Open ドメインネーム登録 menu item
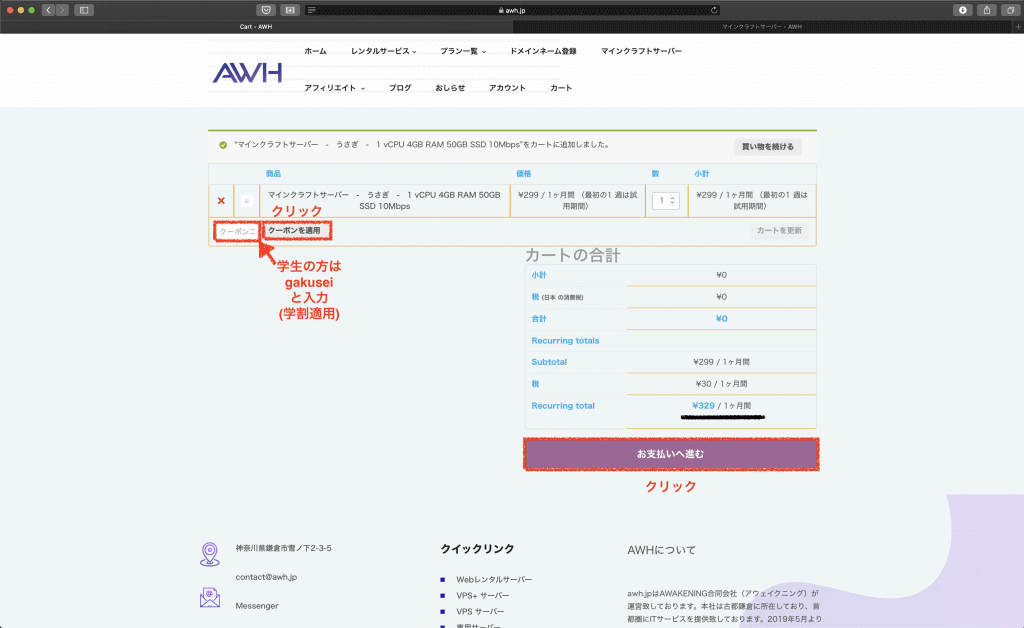 pos(543,51)
